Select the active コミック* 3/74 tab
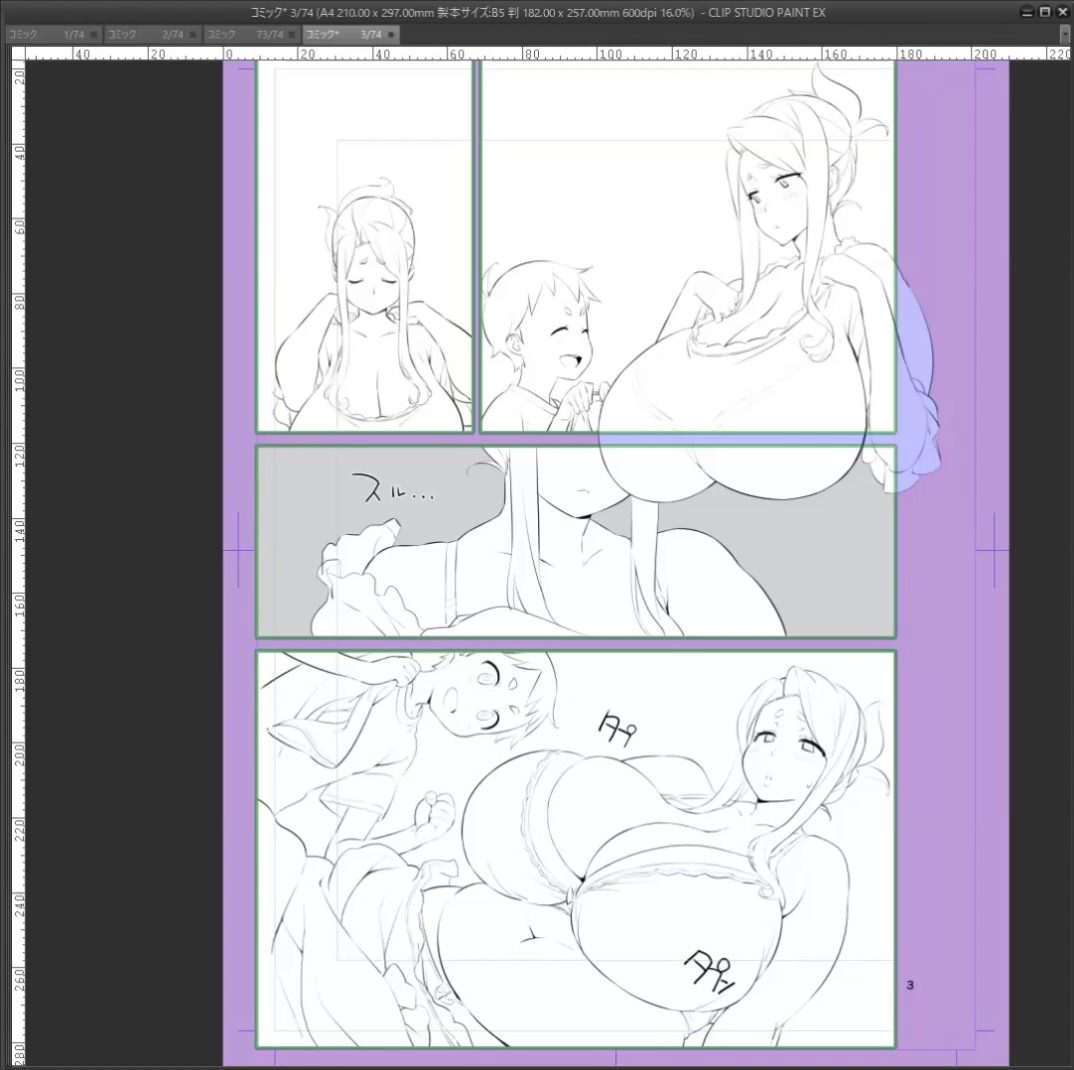 tap(343, 34)
